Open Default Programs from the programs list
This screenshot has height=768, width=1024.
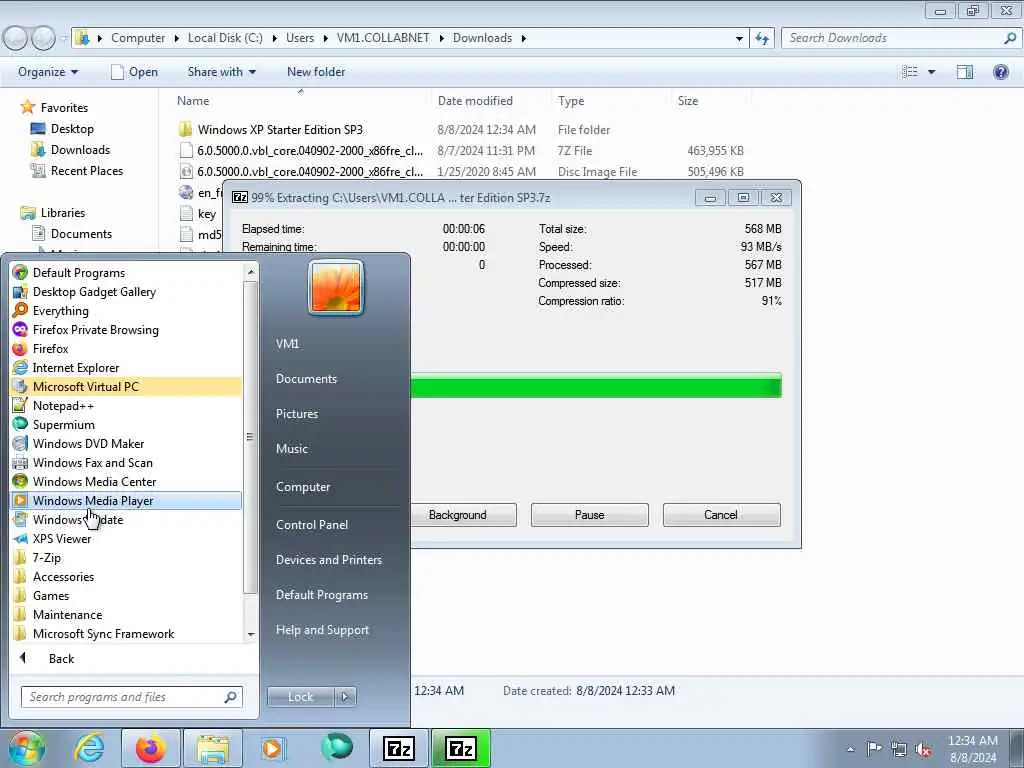click(x=78, y=273)
